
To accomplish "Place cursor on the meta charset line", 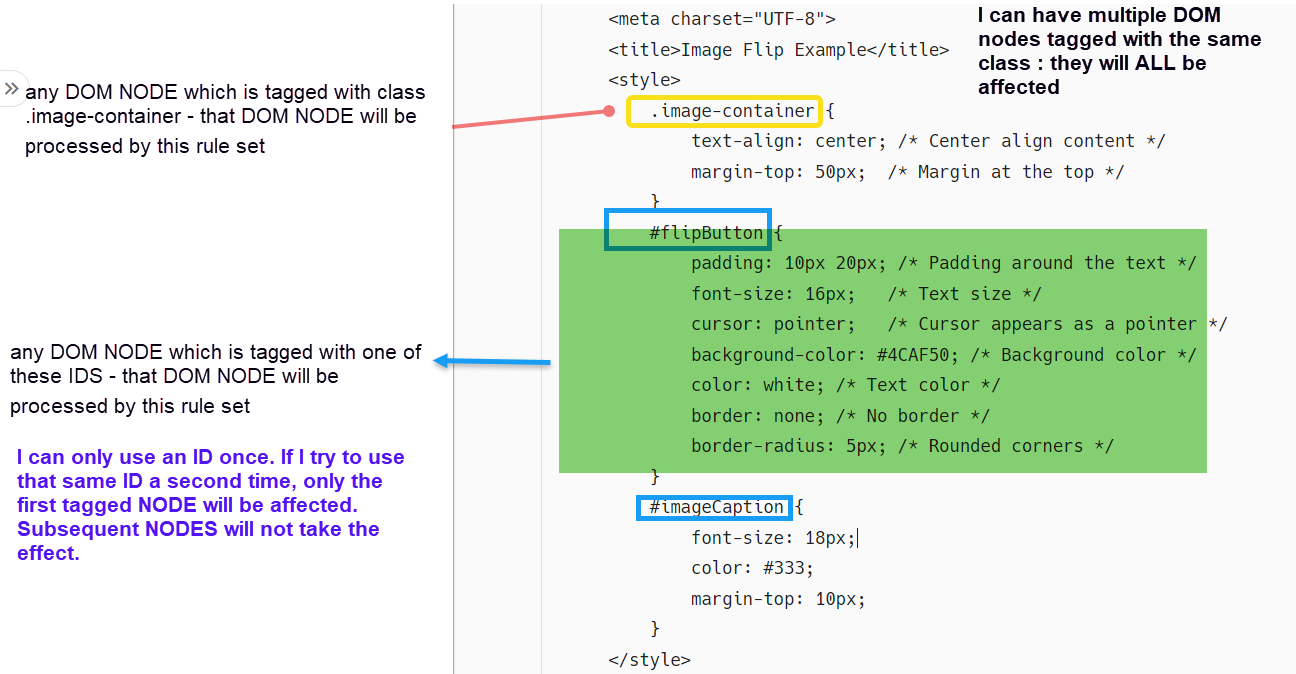I will [x=721, y=18].
